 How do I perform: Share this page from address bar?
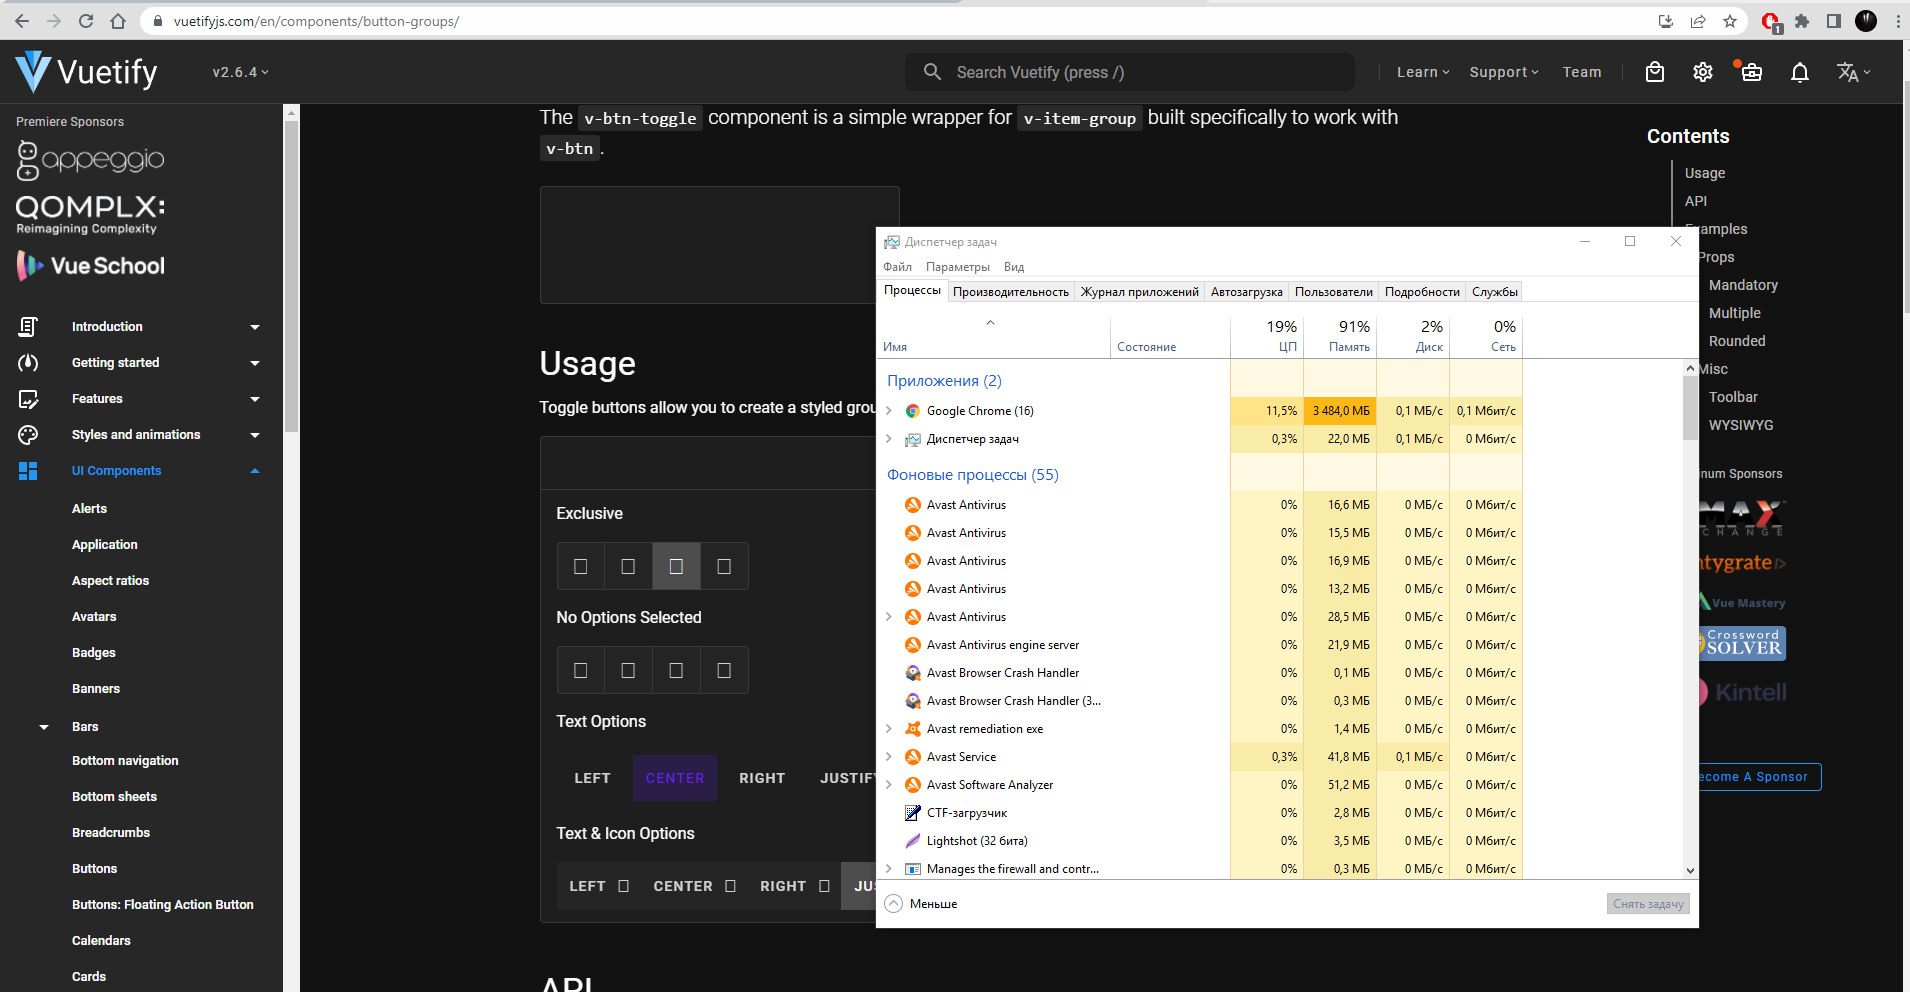coord(1698,21)
